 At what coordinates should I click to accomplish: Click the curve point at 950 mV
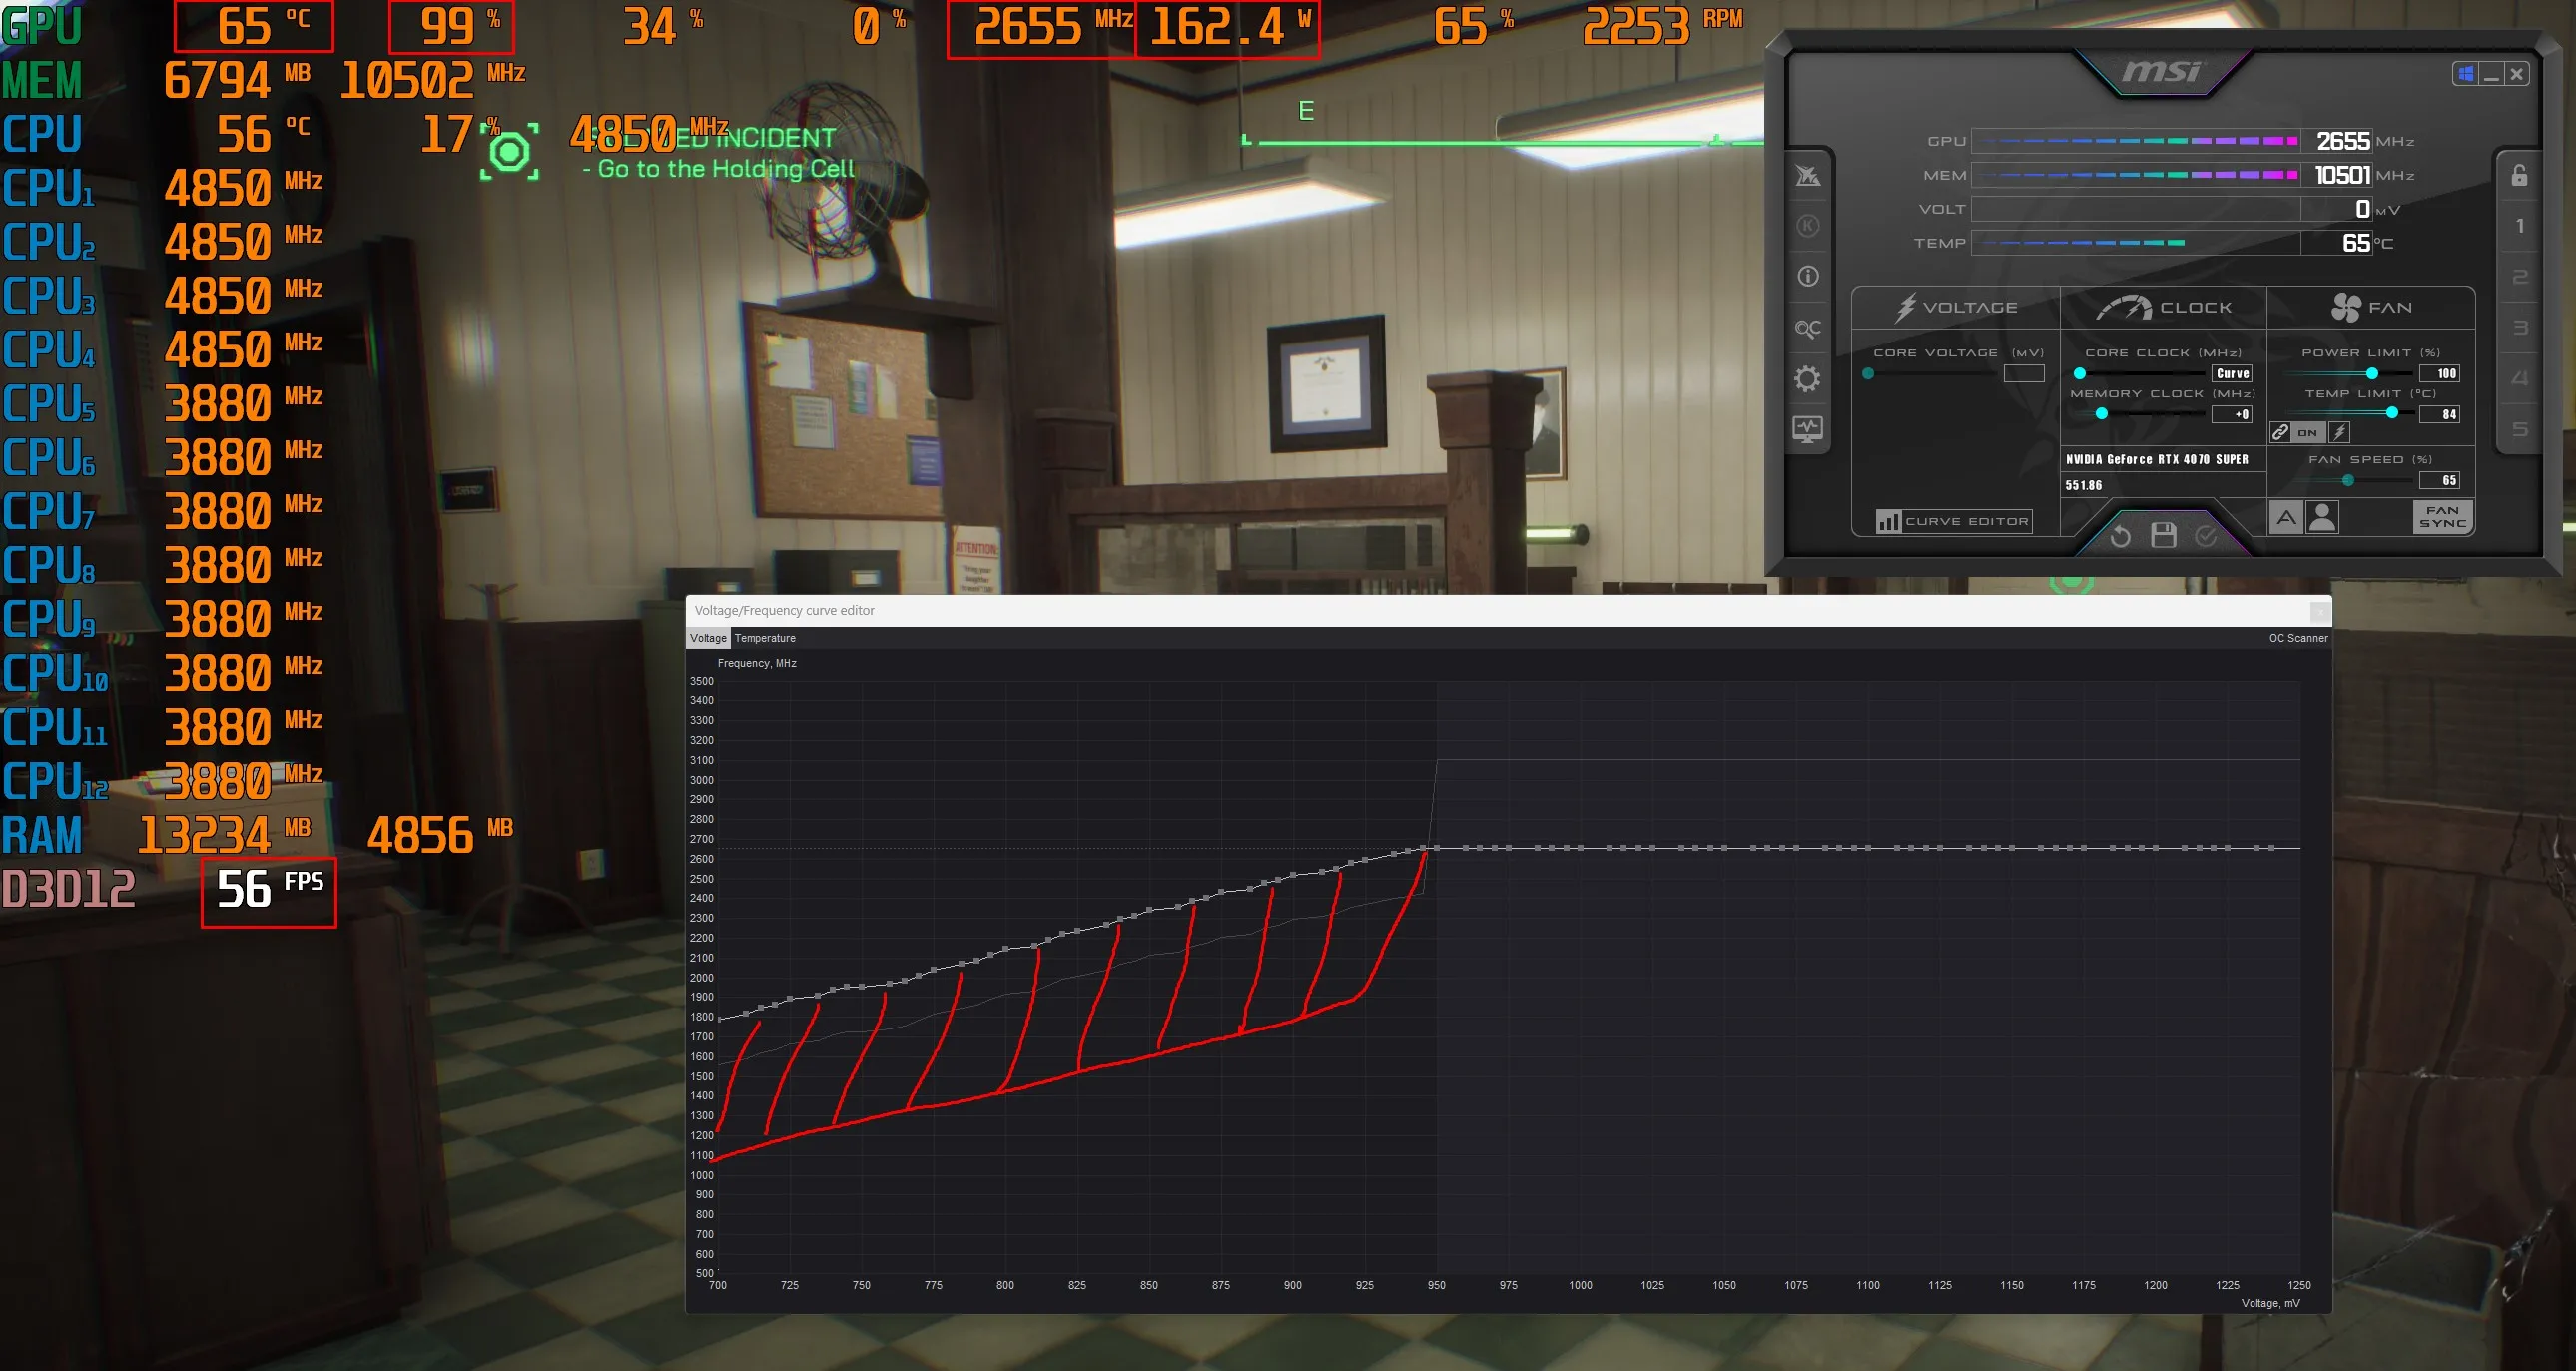point(1436,848)
